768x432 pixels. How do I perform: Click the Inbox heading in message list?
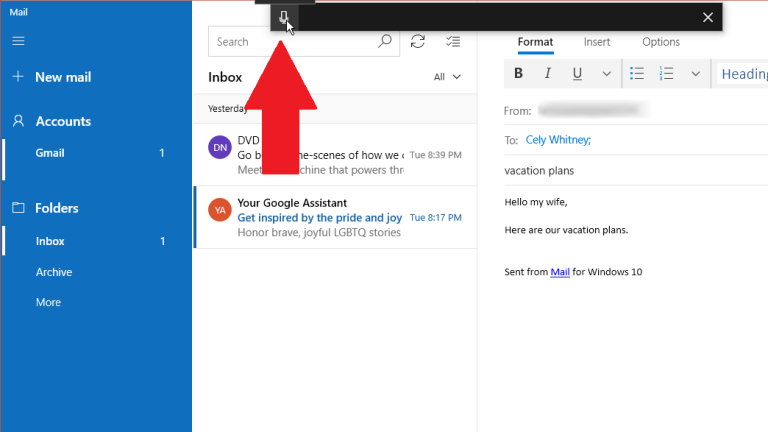[225, 77]
